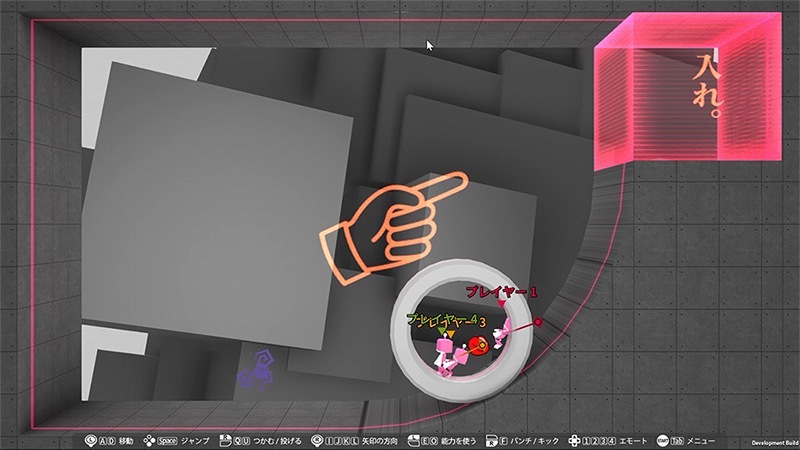The image size is (800, 450).
Task: Click the red triangle marker above Player 1
Action: click(x=501, y=304)
